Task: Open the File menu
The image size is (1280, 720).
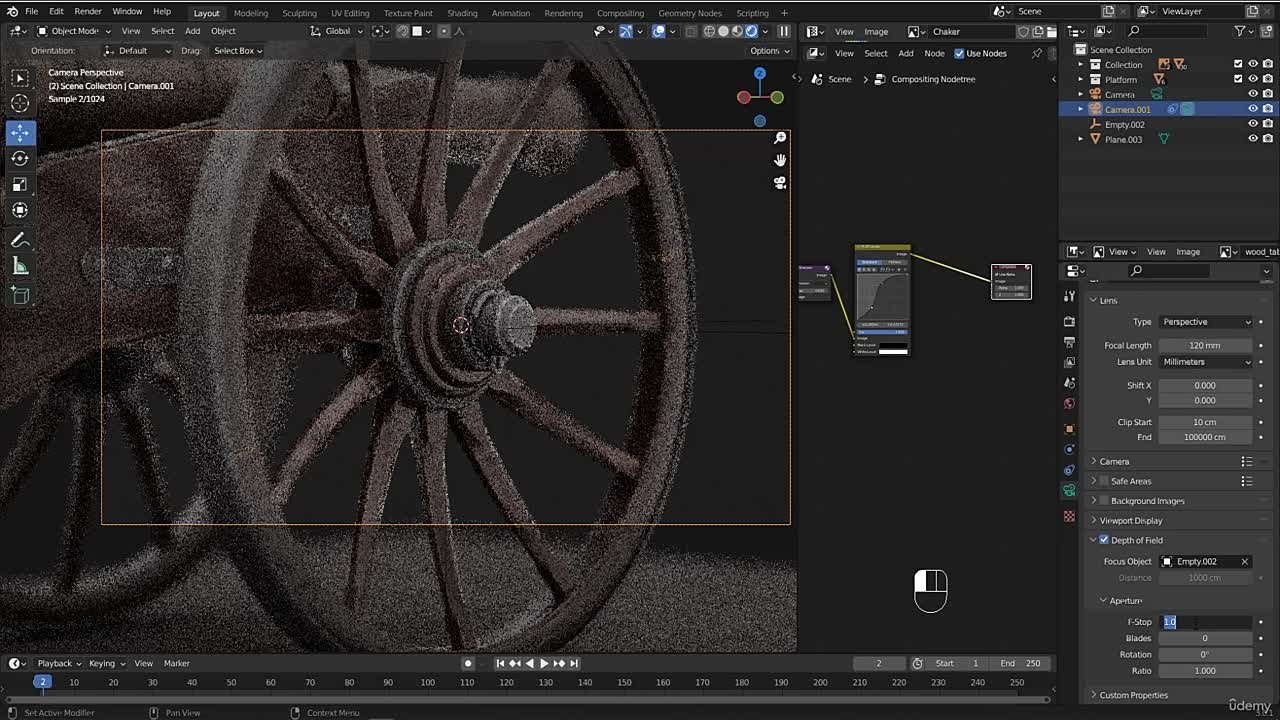Action: pos(31,11)
